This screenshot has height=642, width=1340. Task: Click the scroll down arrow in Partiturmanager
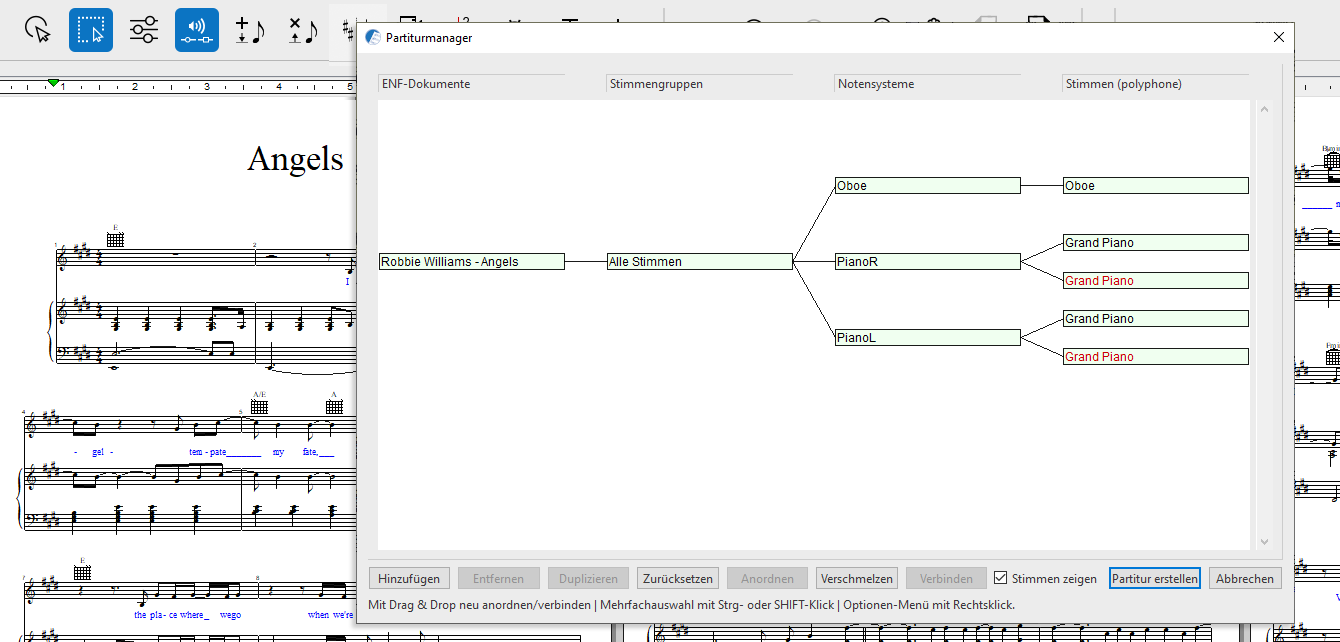click(1264, 541)
